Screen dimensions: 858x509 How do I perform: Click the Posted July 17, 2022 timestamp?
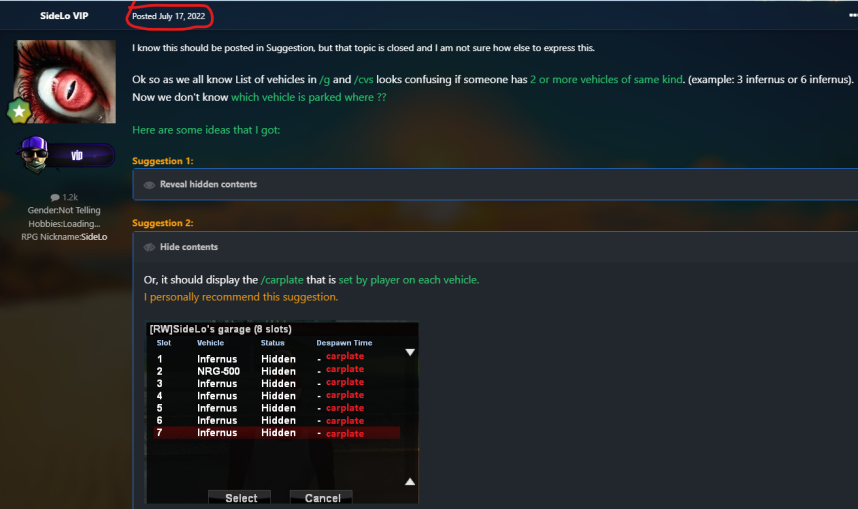coord(169,16)
